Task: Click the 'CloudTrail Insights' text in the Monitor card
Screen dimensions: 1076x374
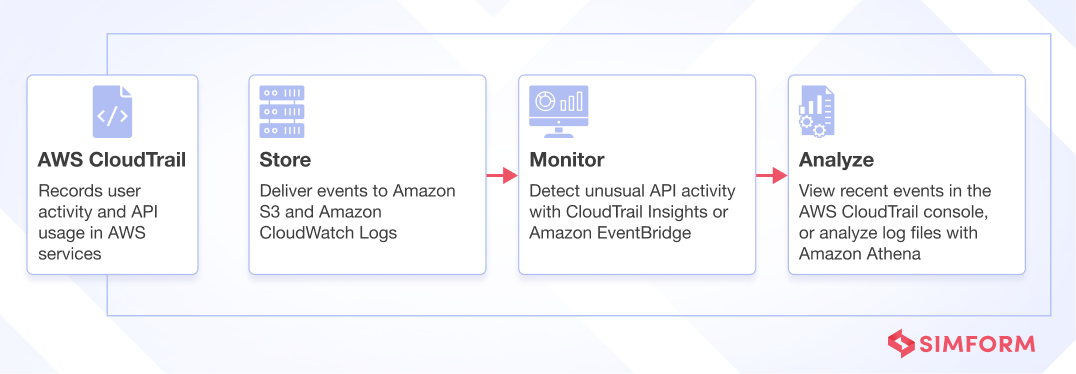Action: (x=638, y=212)
